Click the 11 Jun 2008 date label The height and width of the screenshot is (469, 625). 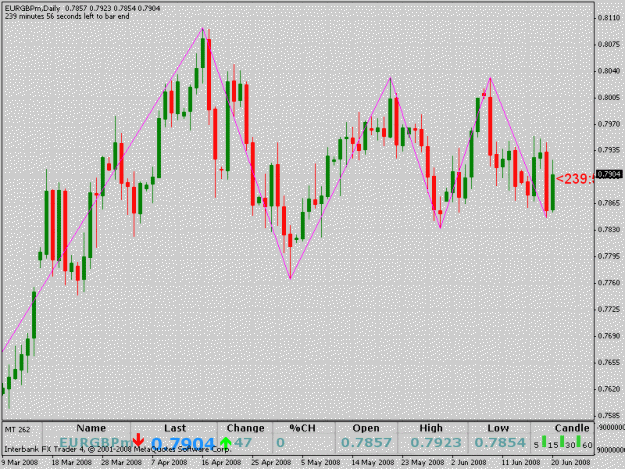521,462
